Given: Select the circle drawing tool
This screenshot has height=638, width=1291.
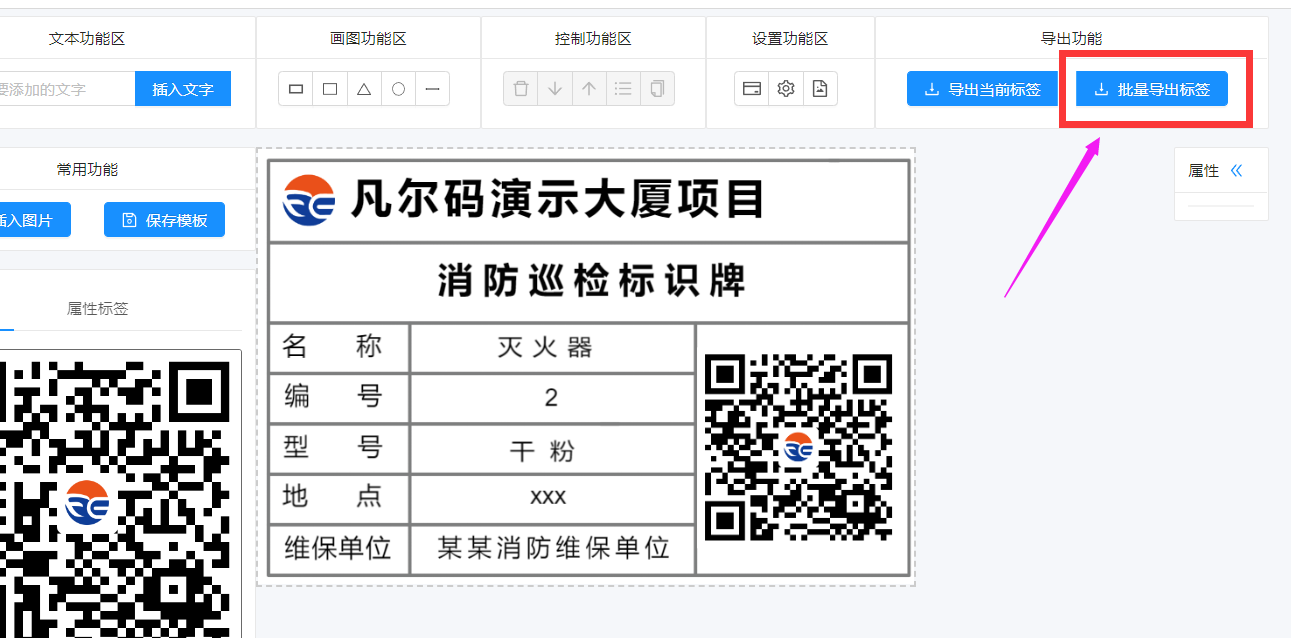Looking at the screenshot, I should (x=398, y=89).
